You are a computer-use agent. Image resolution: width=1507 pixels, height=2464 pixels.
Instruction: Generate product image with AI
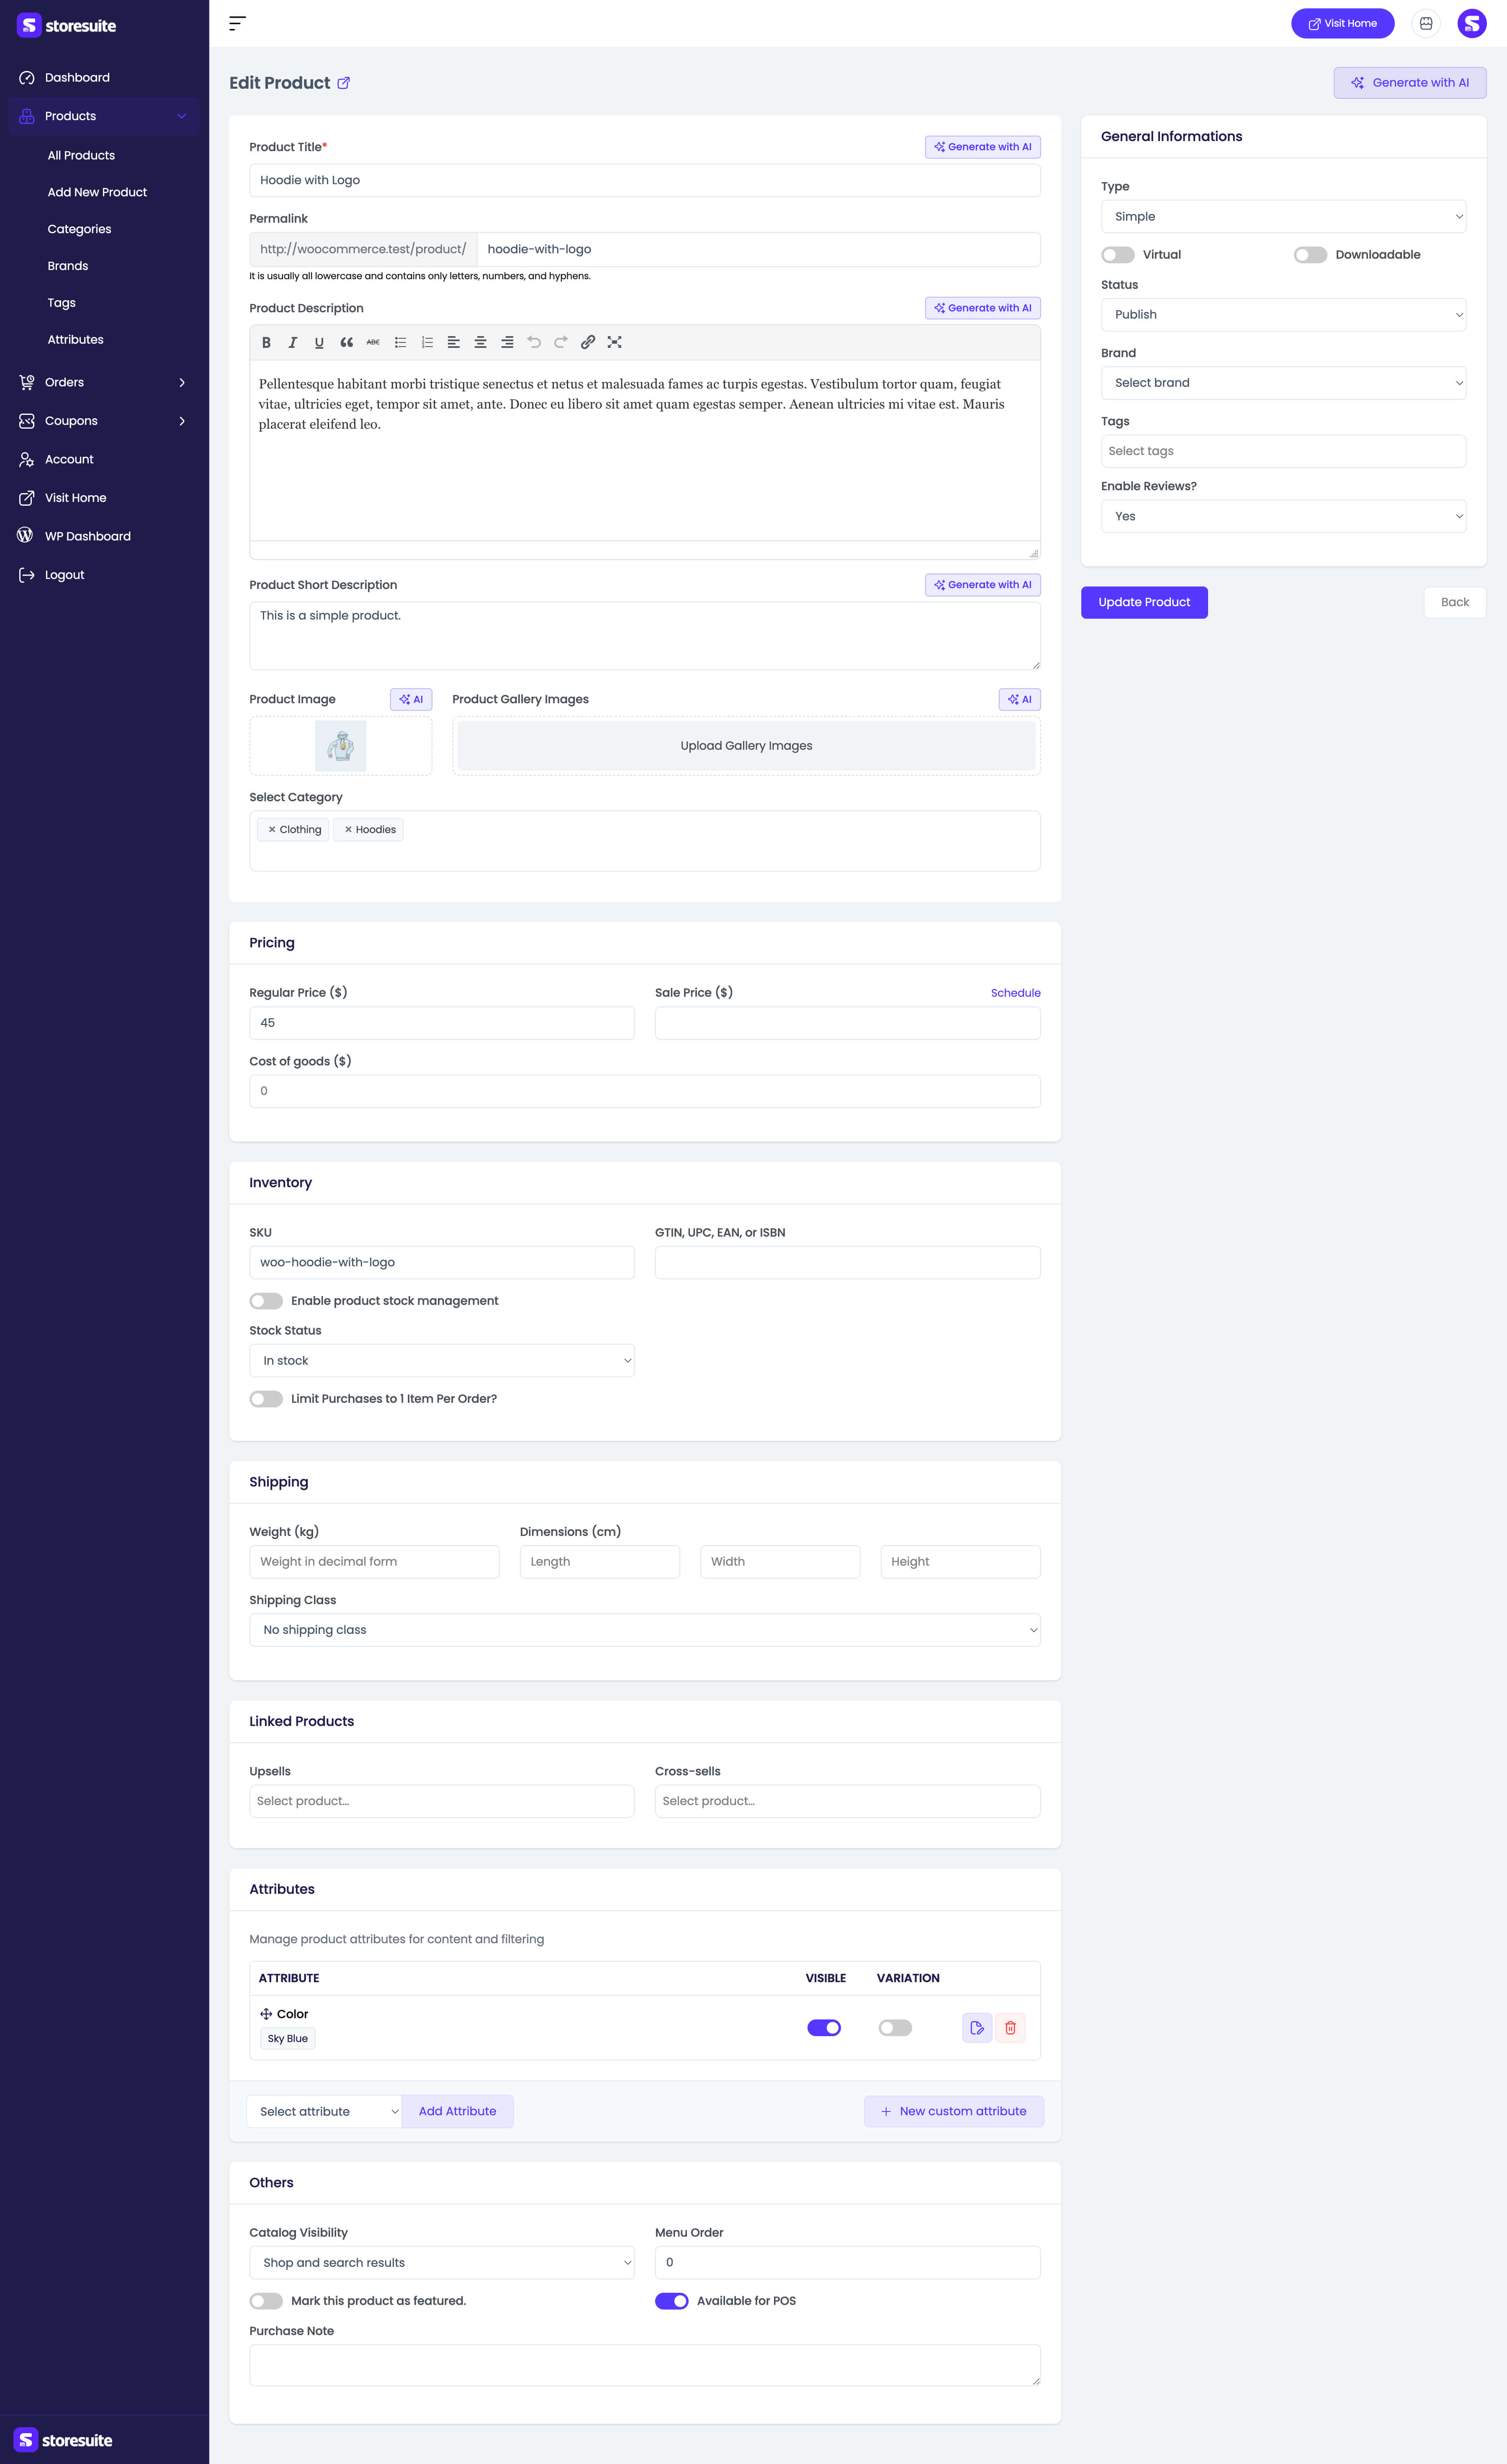pyautogui.click(x=411, y=699)
